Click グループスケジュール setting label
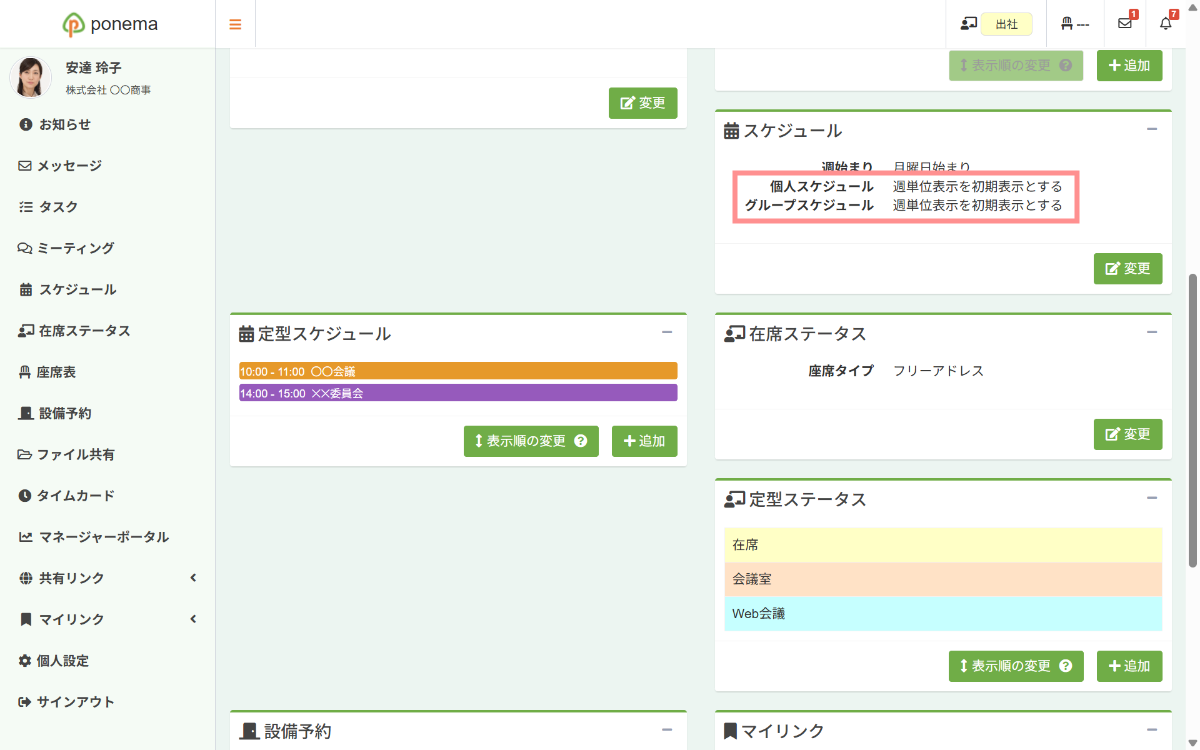Viewport: 1200px width, 750px height. pos(809,205)
